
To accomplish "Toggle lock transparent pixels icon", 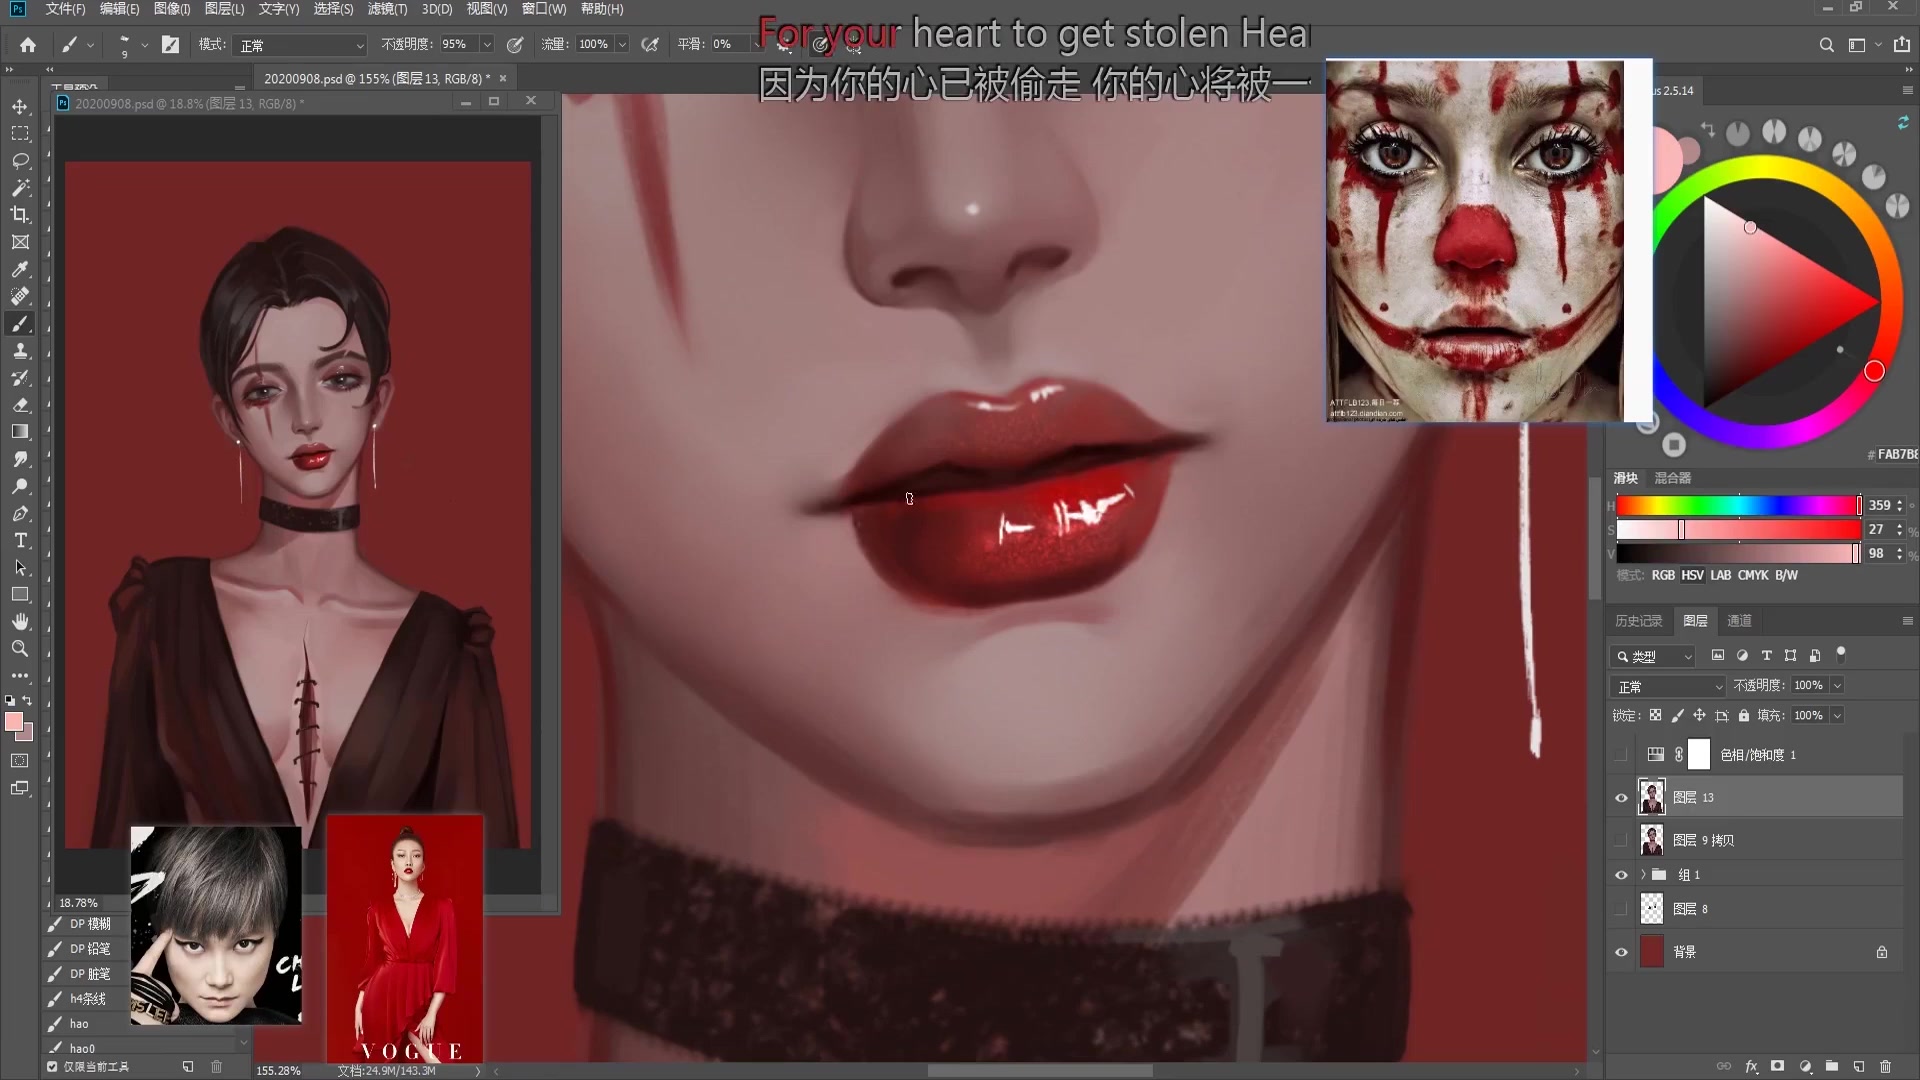I will click(x=1655, y=715).
